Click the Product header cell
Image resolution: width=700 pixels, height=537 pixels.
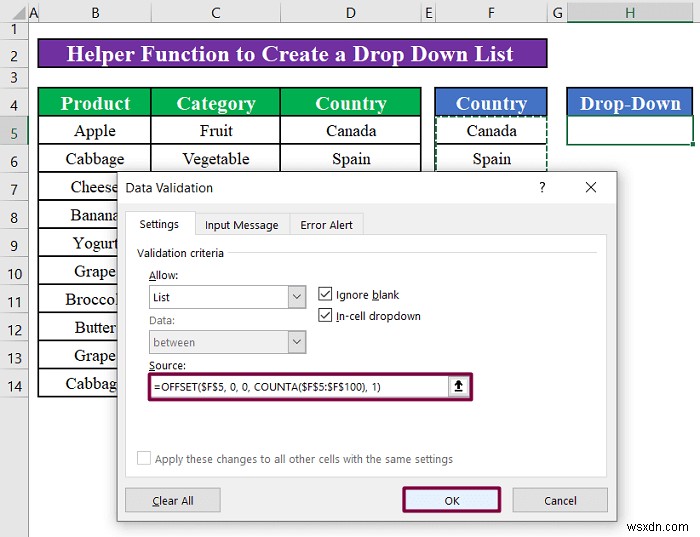pyautogui.click(x=95, y=103)
